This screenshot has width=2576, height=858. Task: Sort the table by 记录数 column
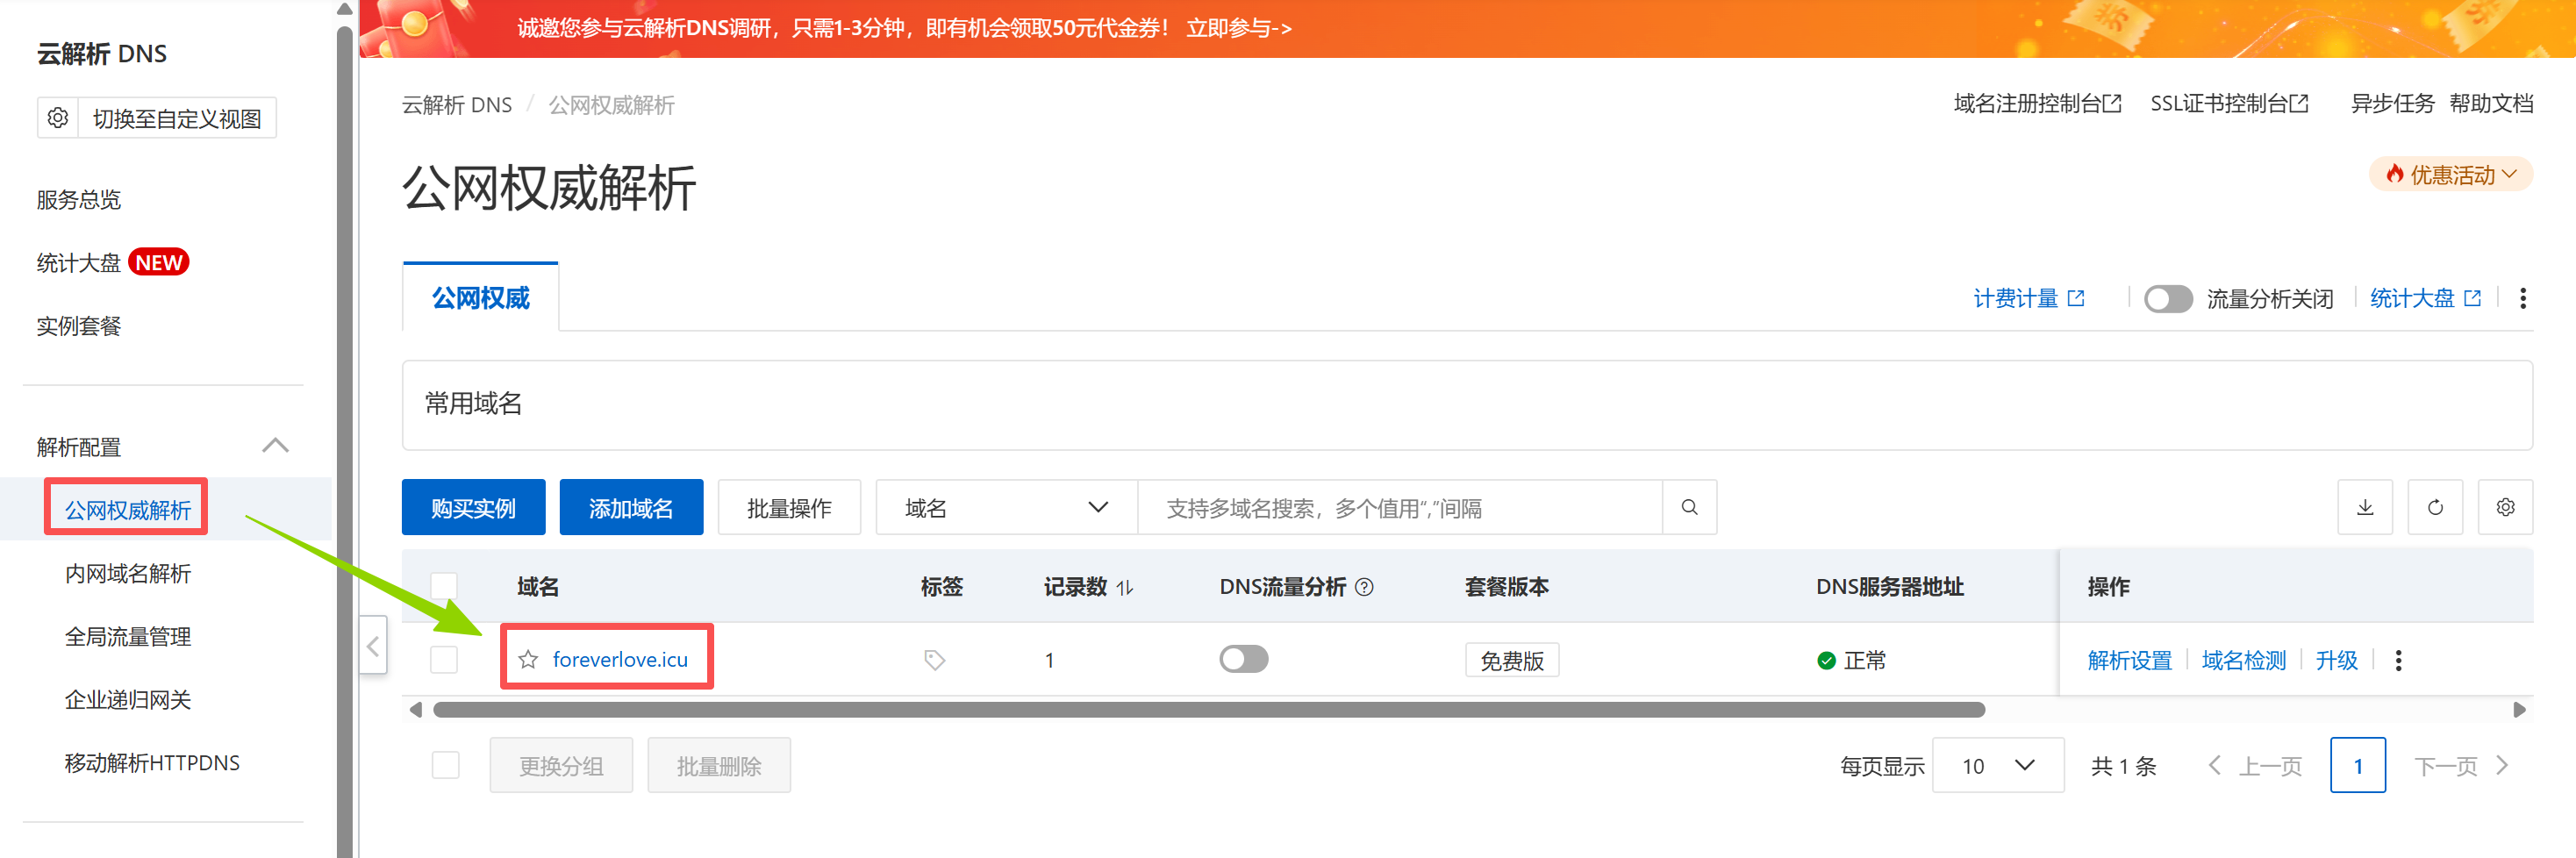(x=1125, y=588)
